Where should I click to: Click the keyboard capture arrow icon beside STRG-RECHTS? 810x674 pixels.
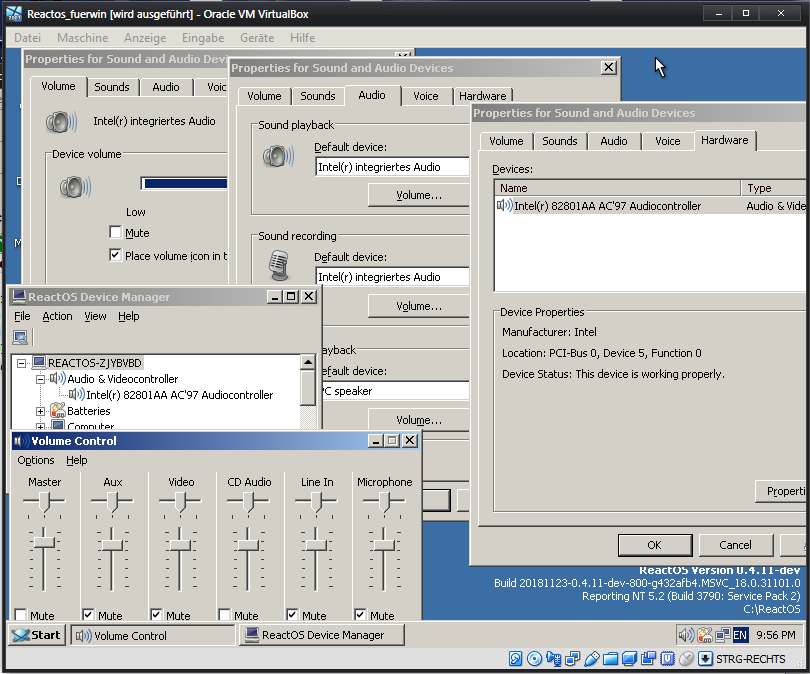pos(705,659)
